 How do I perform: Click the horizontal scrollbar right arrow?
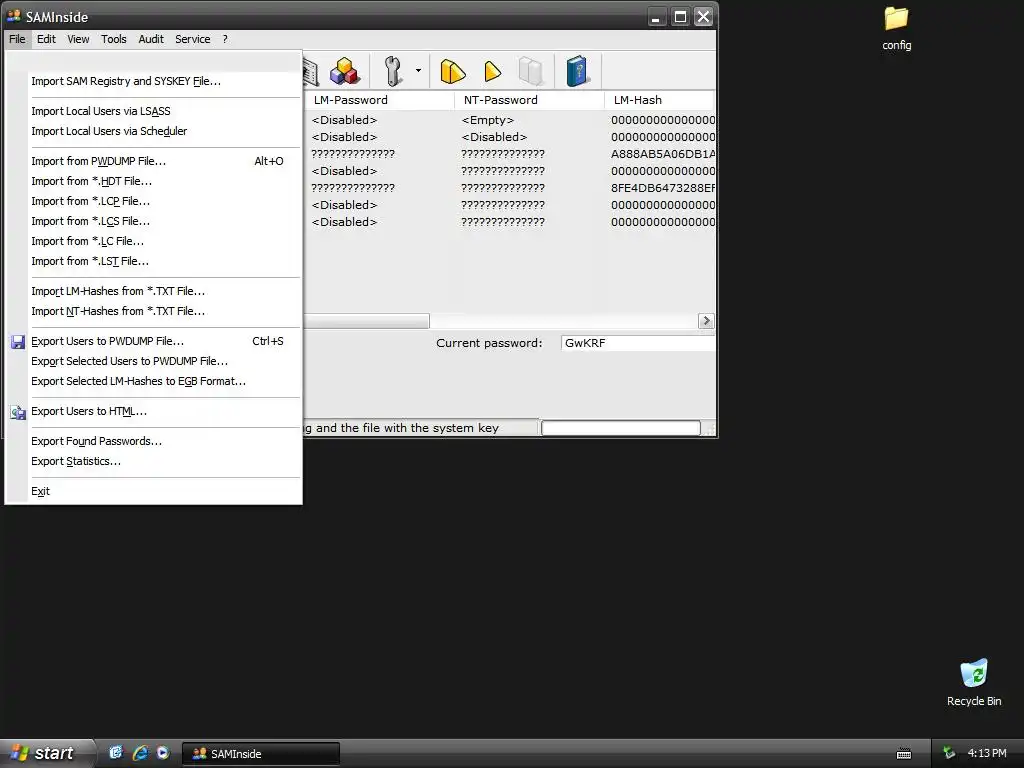[x=706, y=321]
